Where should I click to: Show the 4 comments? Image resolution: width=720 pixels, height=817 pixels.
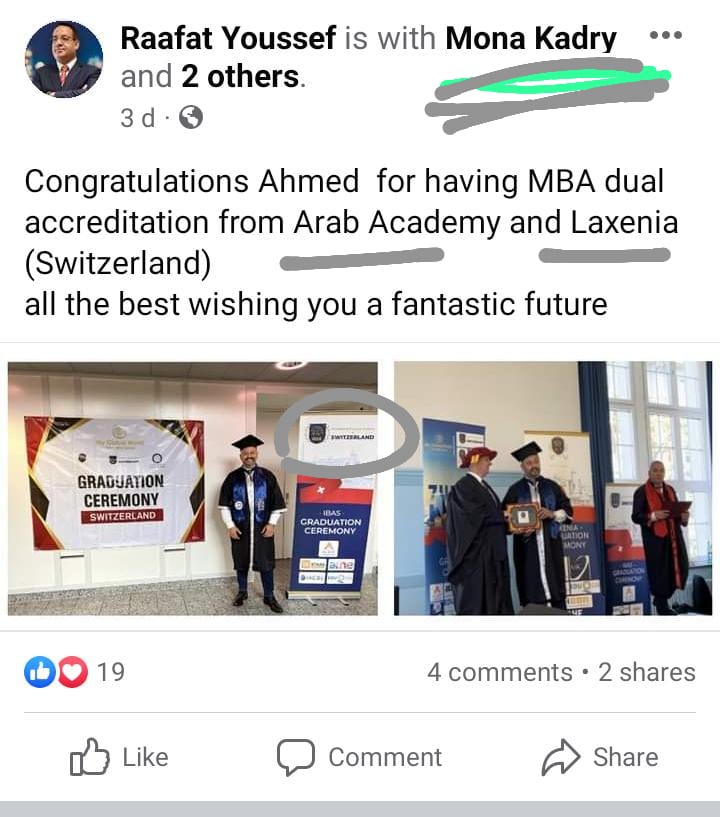coord(500,672)
